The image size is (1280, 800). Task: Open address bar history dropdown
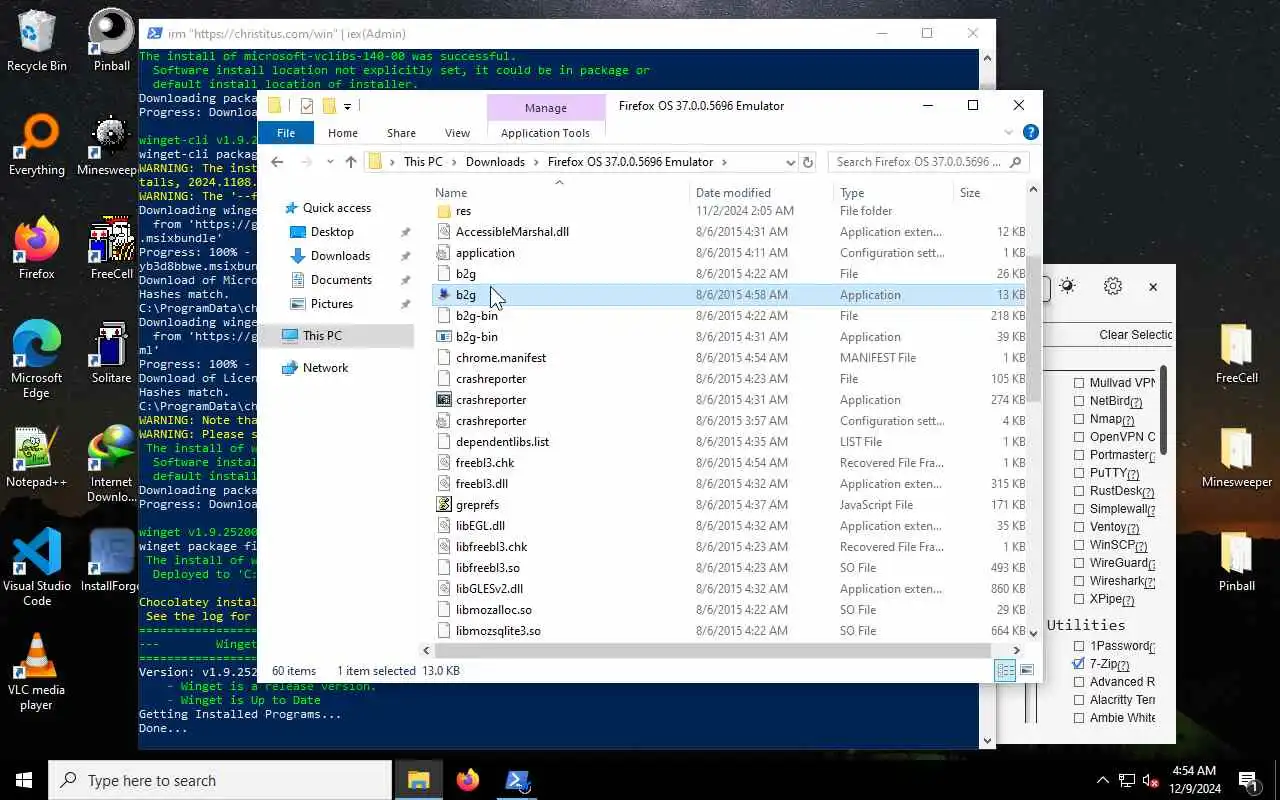[790, 162]
